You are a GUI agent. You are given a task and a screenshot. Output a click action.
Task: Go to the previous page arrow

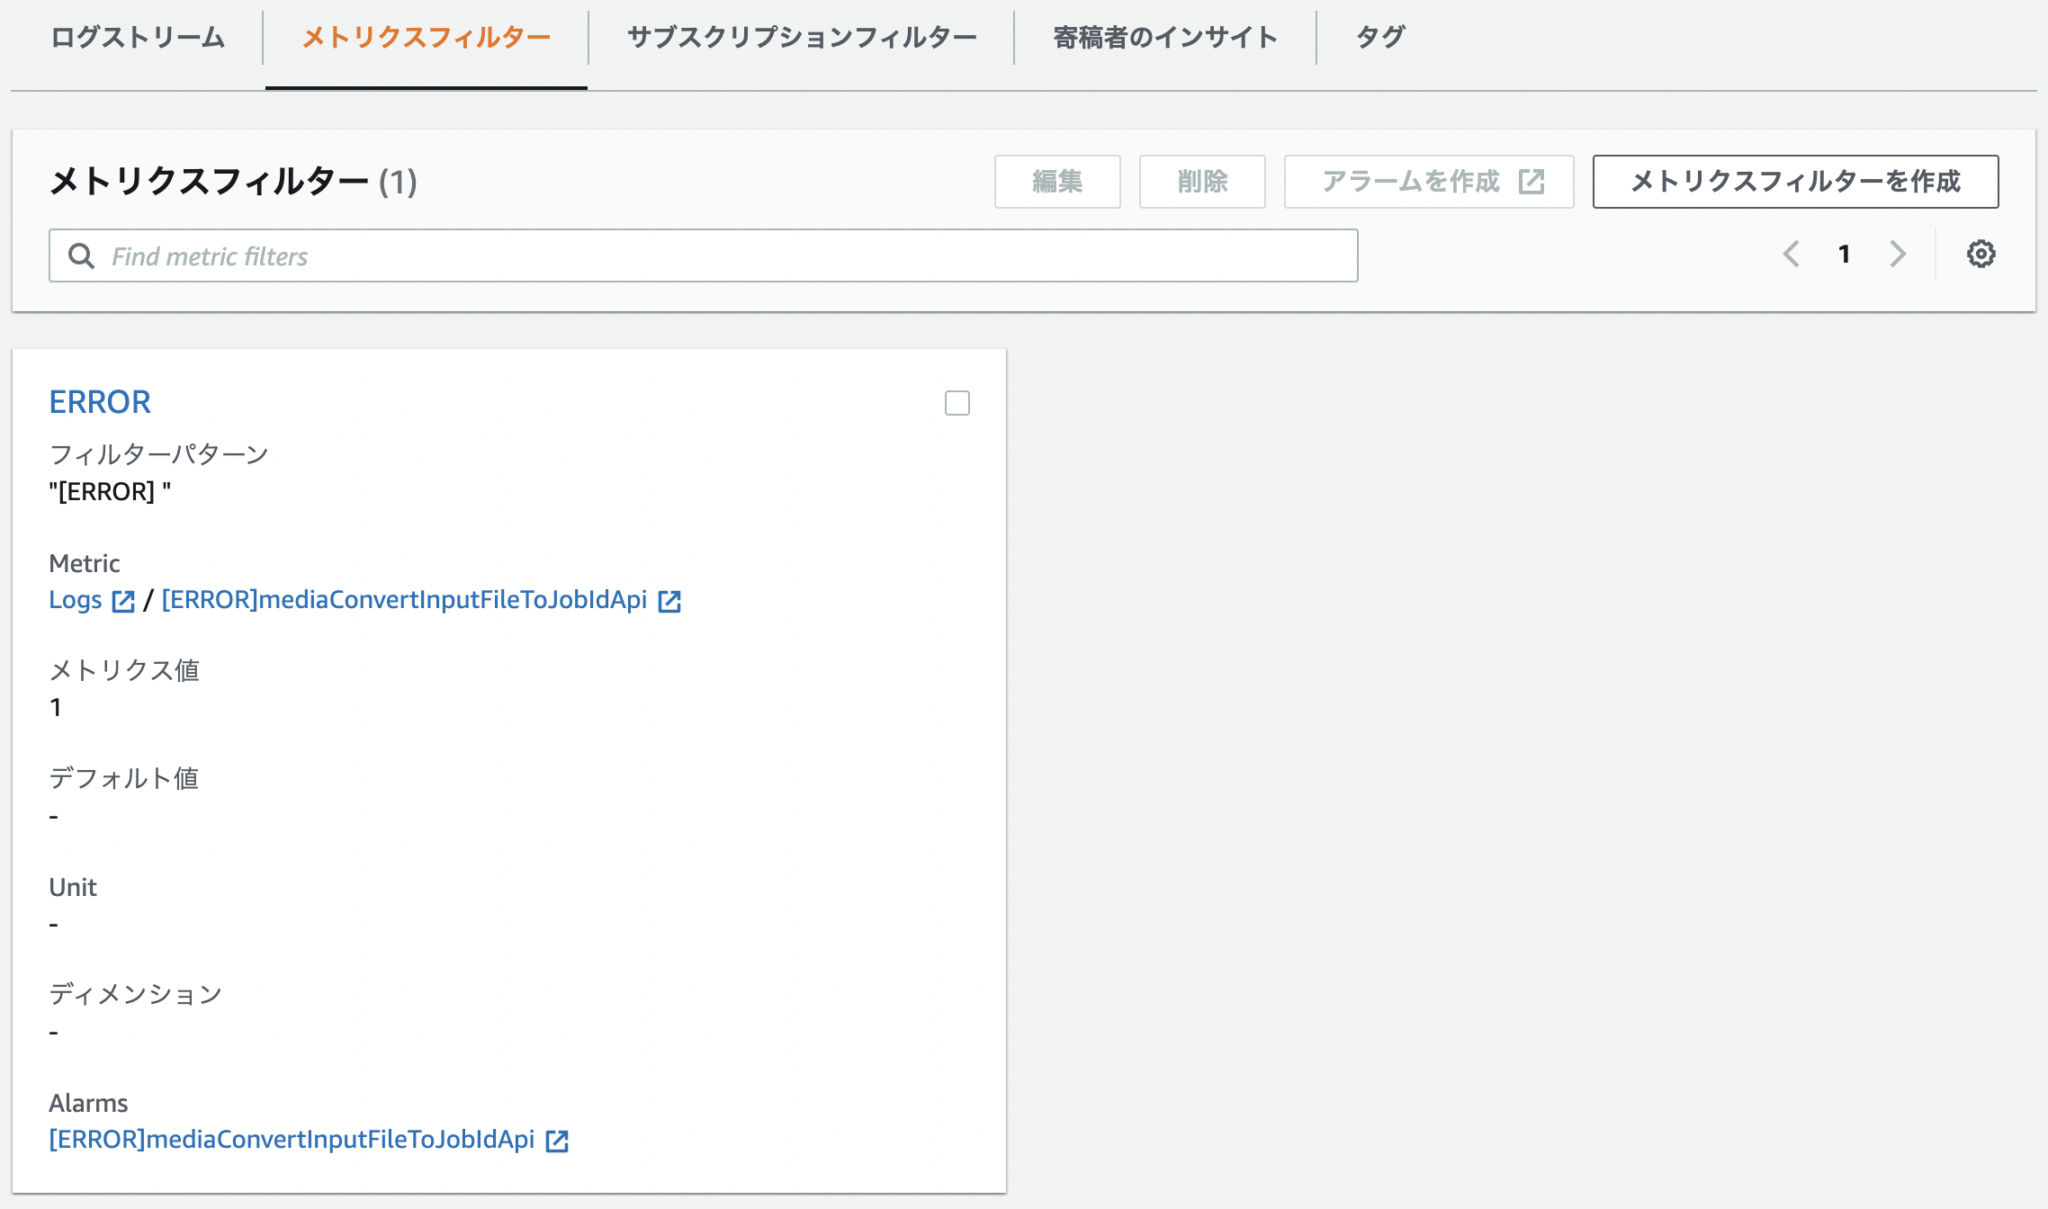tap(1791, 254)
